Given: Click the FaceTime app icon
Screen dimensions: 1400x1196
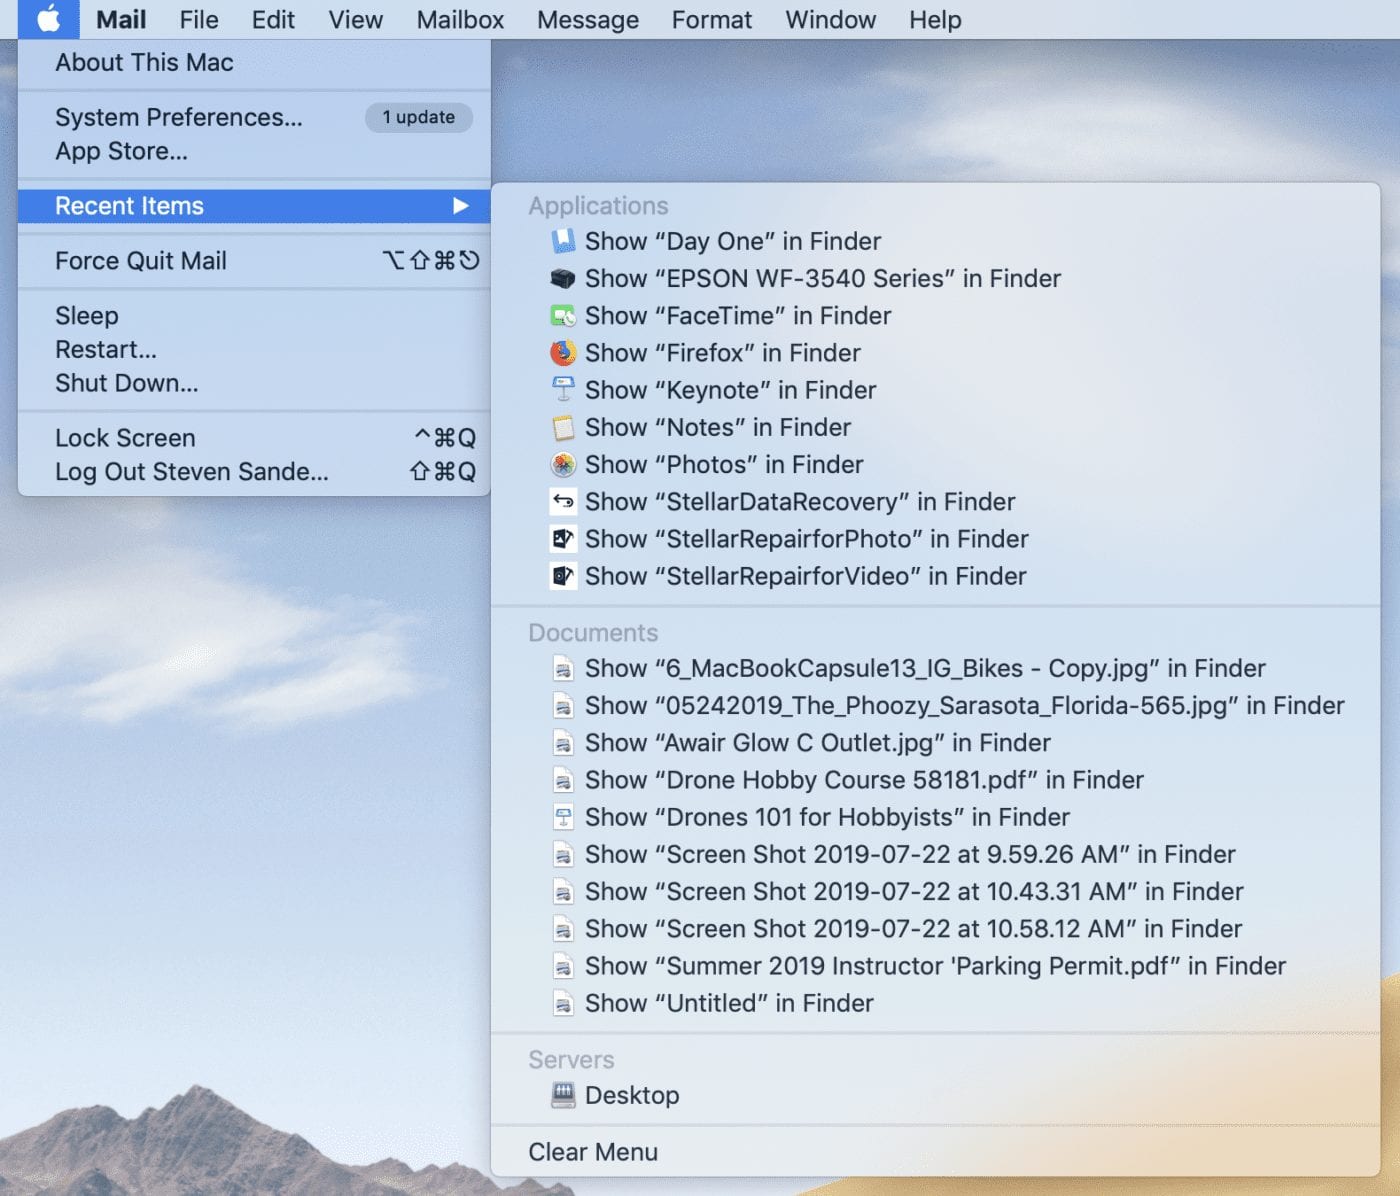Looking at the screenshot, I should [563, 316].
